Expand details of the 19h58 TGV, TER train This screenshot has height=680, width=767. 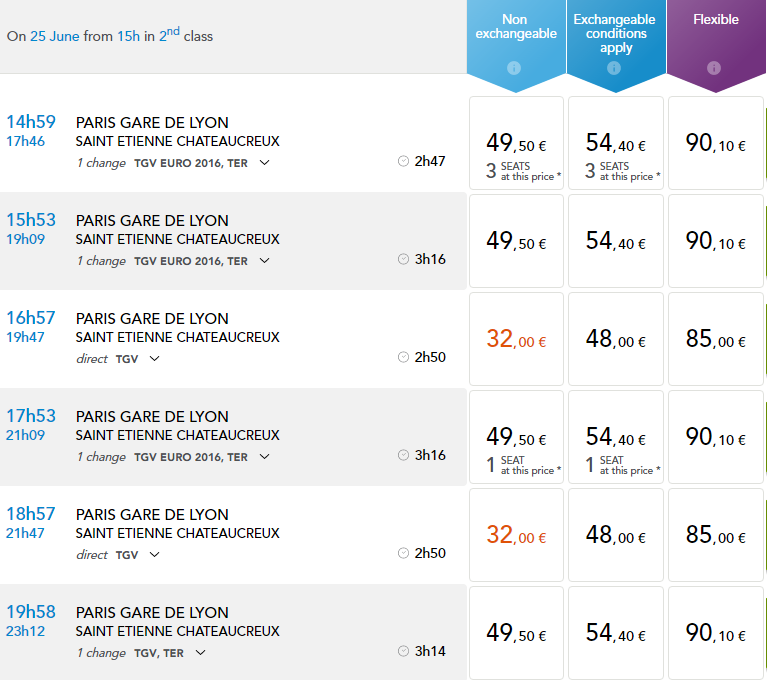pos(201,653)
